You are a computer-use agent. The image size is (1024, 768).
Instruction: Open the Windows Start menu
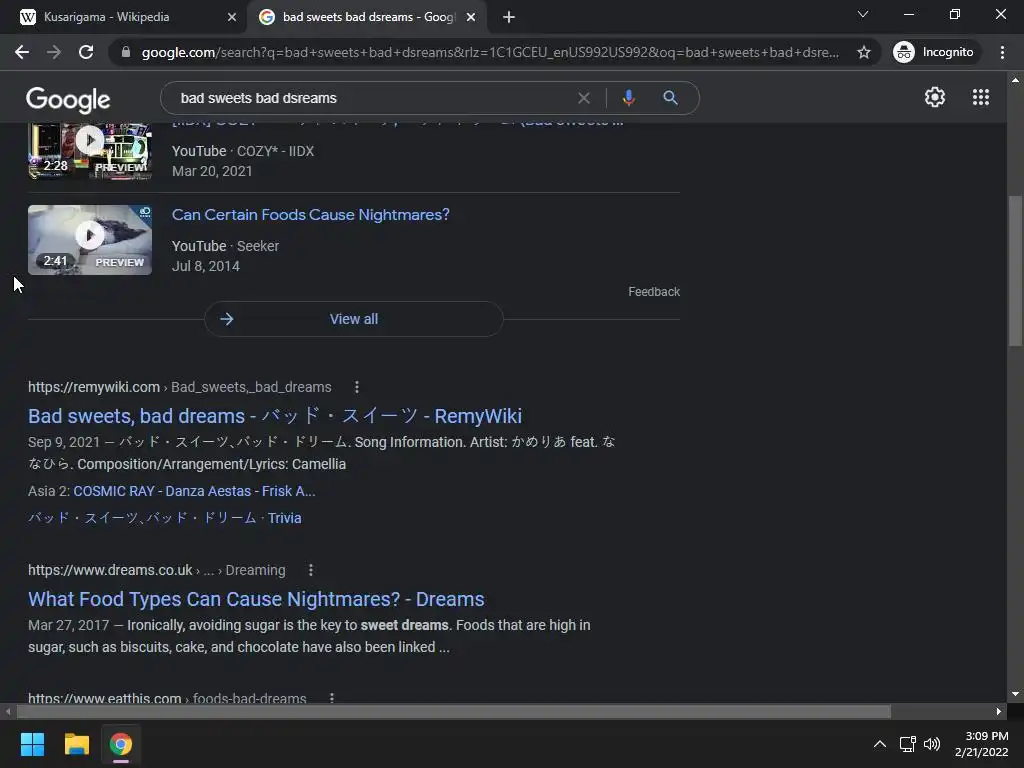coord(32,744)
